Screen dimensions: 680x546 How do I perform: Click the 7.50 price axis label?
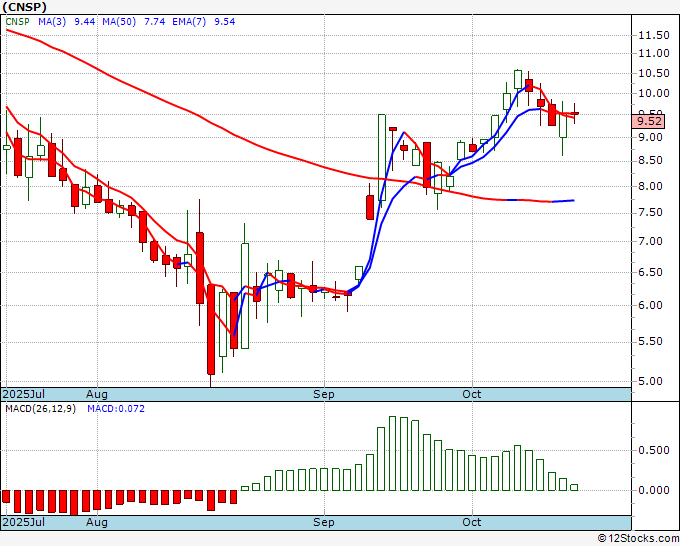650,213
